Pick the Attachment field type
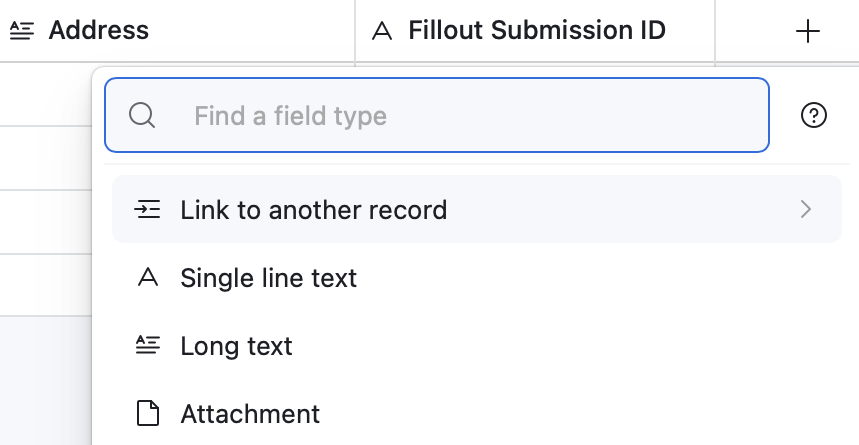 (250, 413)
